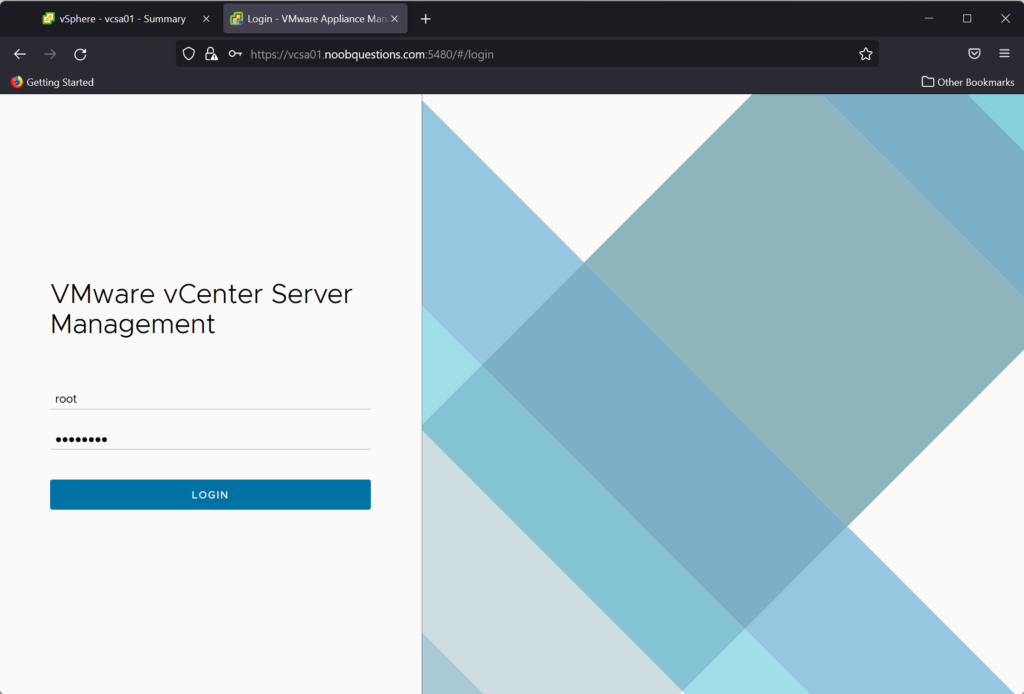Click the VMware vCenter Server Management heading
This screenshot has height=694, width=1024.
click(x=201, y=309)
